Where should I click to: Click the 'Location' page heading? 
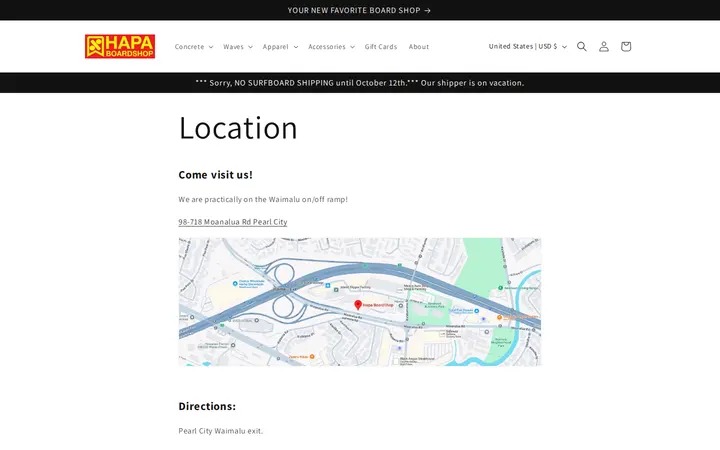(238, 128)
